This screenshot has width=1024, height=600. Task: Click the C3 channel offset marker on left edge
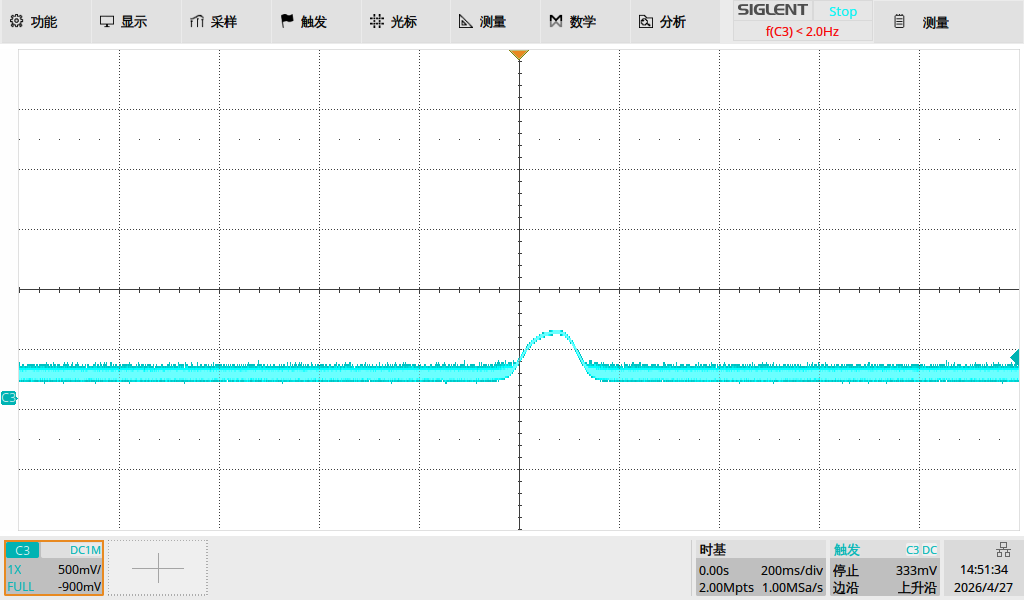pyautogui.click(x=8, y=397)
